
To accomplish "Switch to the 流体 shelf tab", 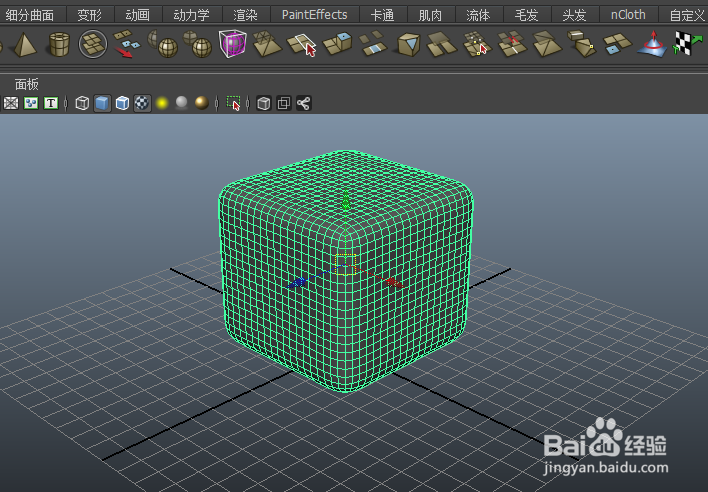I will click(478, 15).
